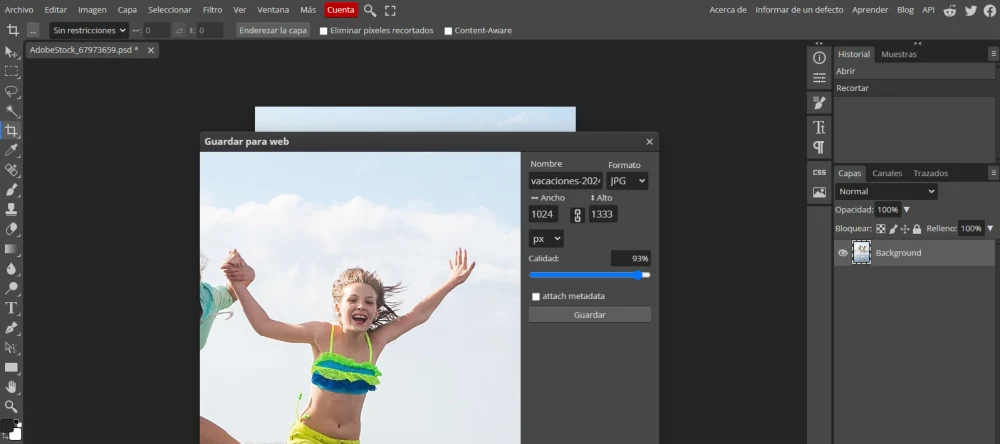Select the Dodge tool
Viewport: 1000px width, 444px height.
point(11,288)
